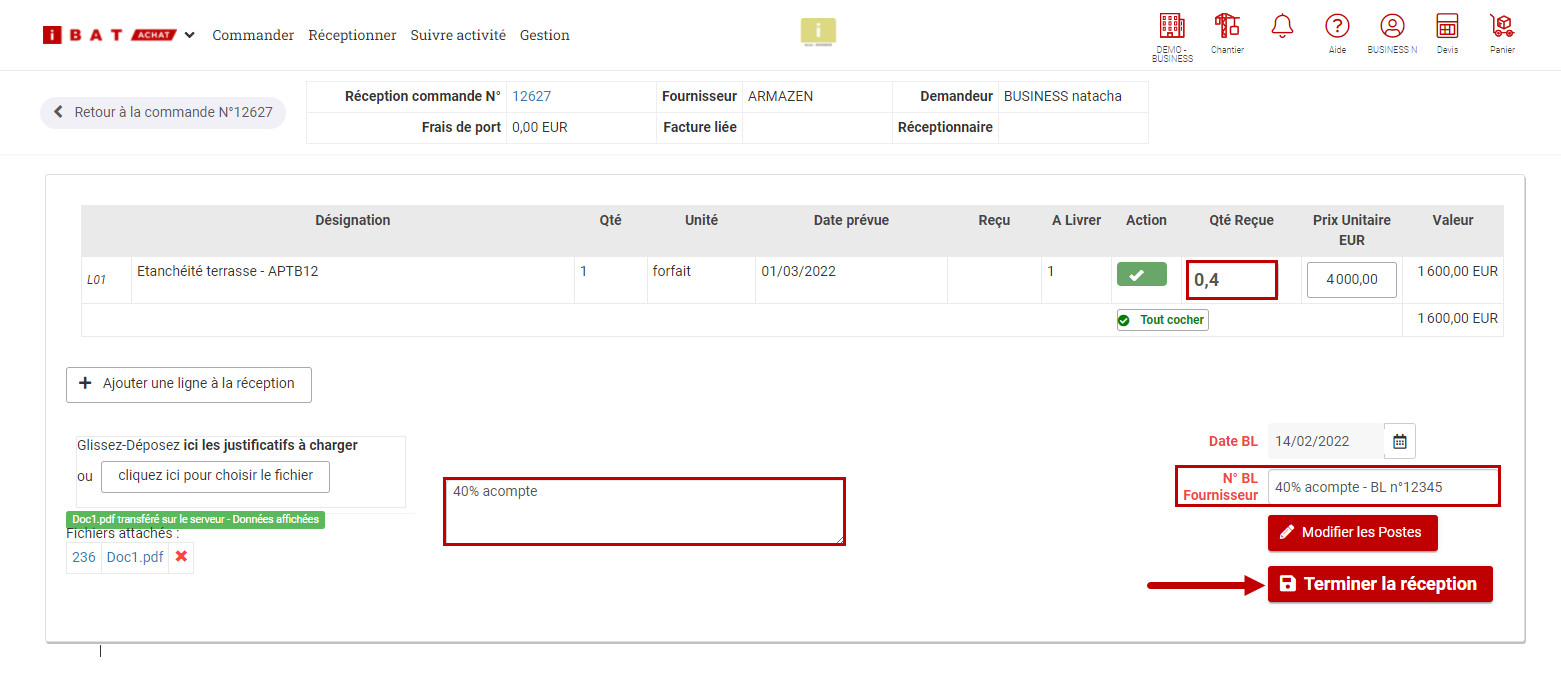Click Modifier les Postes button
The height and width of the screenshot is (681, 1561).
coord(1352,533)
